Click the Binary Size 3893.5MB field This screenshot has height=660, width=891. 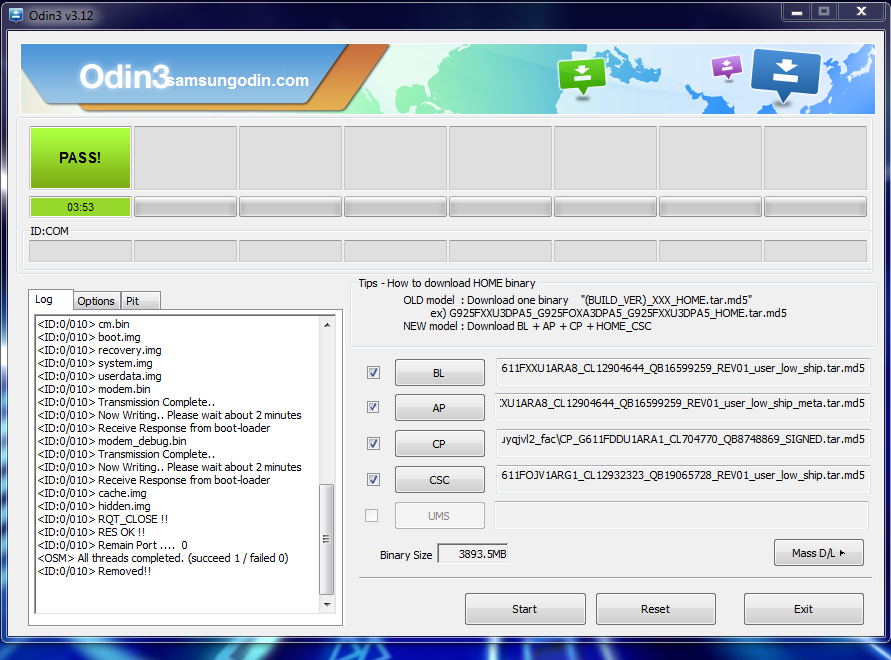(x=473, y=554)
